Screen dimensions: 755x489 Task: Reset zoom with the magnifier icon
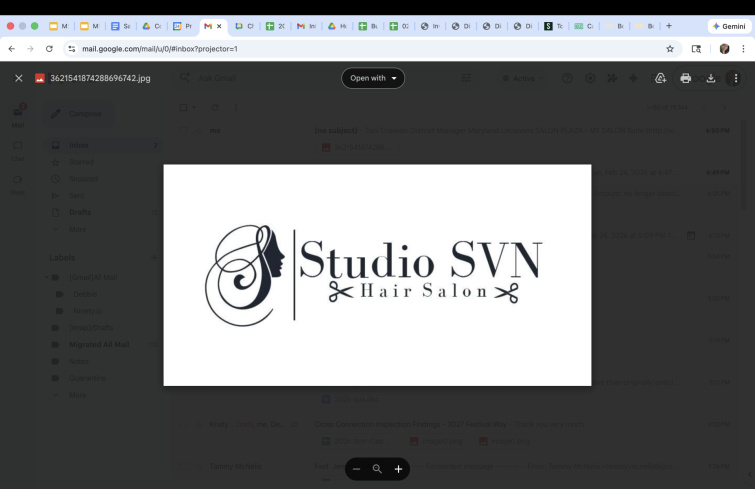(x=377, y=469)
